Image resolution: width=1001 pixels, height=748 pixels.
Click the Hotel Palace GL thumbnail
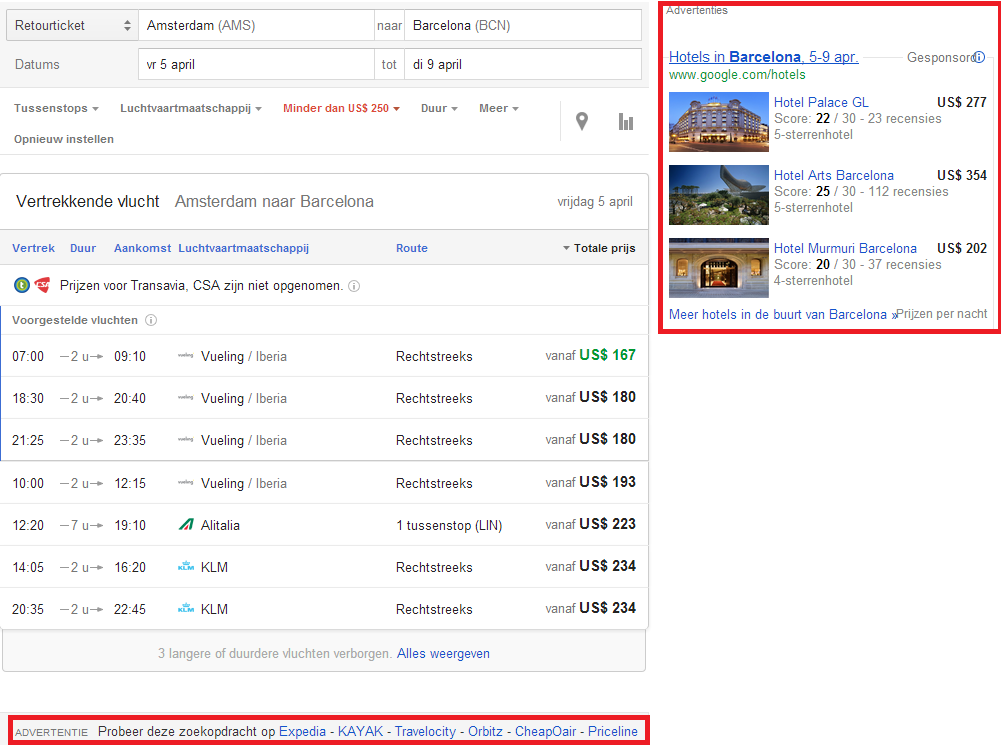pyautogui.click(x=718, y=122)
